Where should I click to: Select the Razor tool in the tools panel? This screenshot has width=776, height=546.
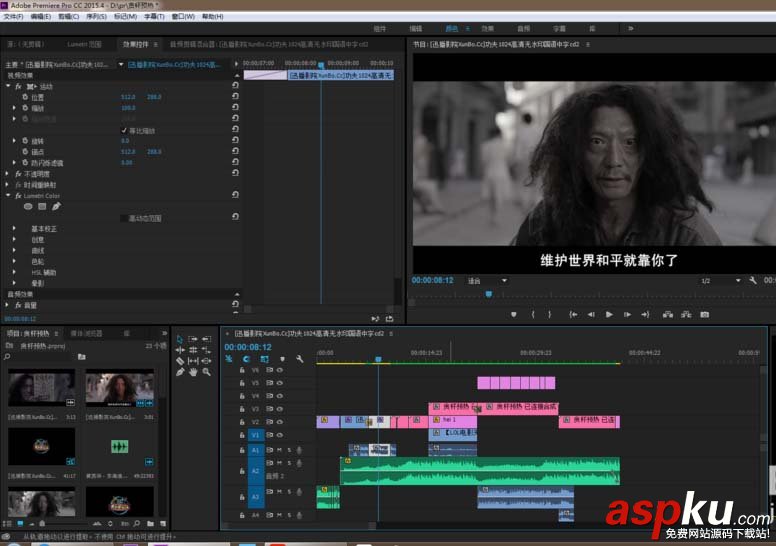180,361
